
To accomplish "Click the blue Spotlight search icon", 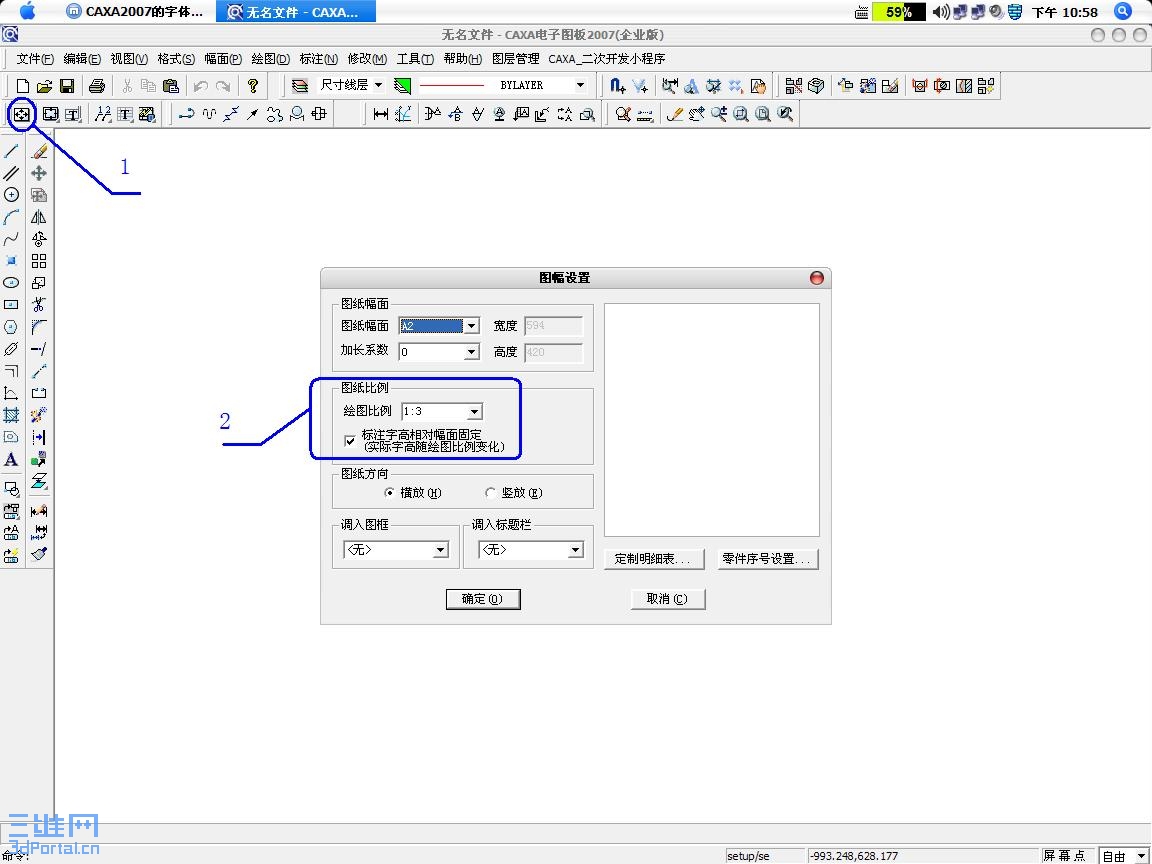I will pyautogui.click(x=1123, y=11).
